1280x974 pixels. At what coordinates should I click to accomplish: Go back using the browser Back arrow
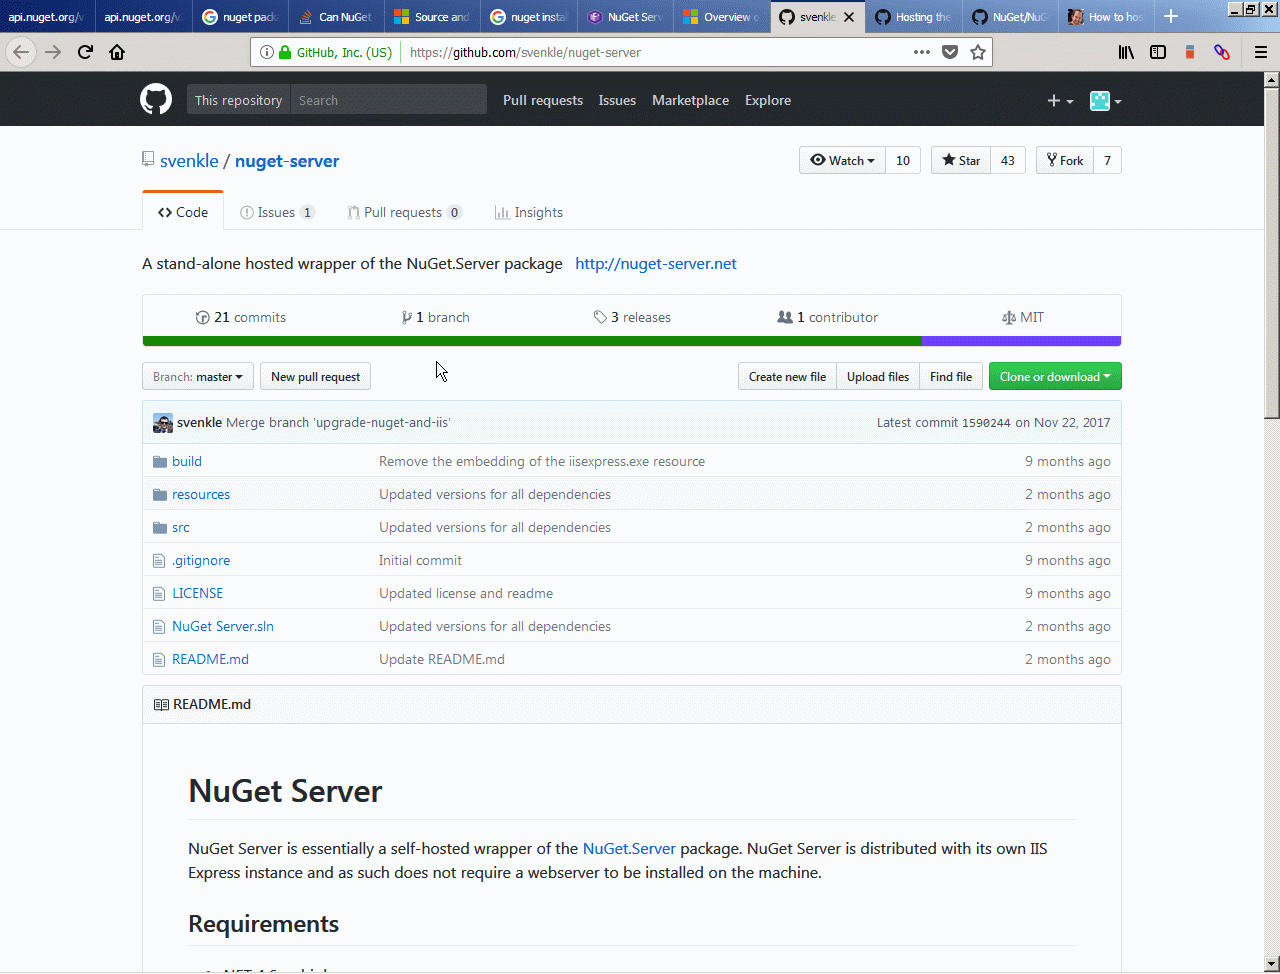tap(22, 52)
